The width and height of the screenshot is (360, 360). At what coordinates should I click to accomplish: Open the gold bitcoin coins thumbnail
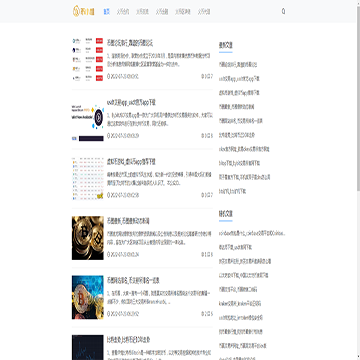pyautogui.click(x=88, y=238)
